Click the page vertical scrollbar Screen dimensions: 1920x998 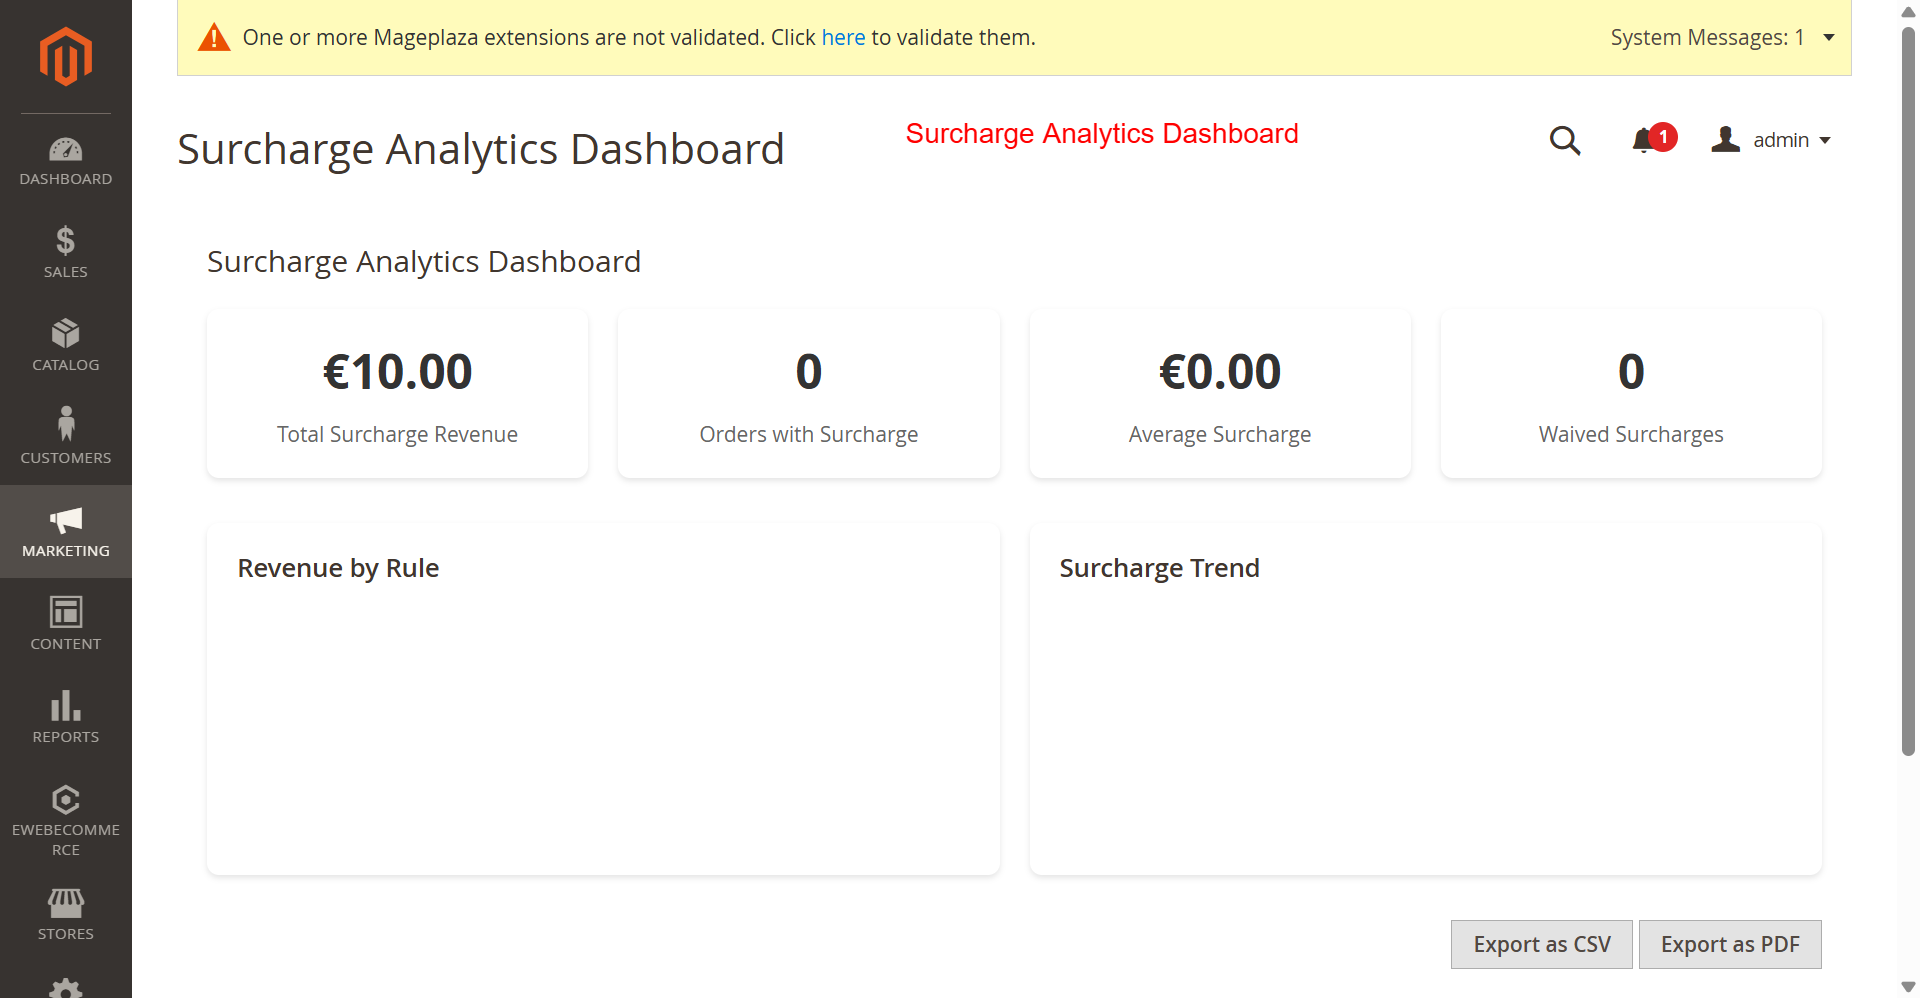click(x=1908, y=400)
